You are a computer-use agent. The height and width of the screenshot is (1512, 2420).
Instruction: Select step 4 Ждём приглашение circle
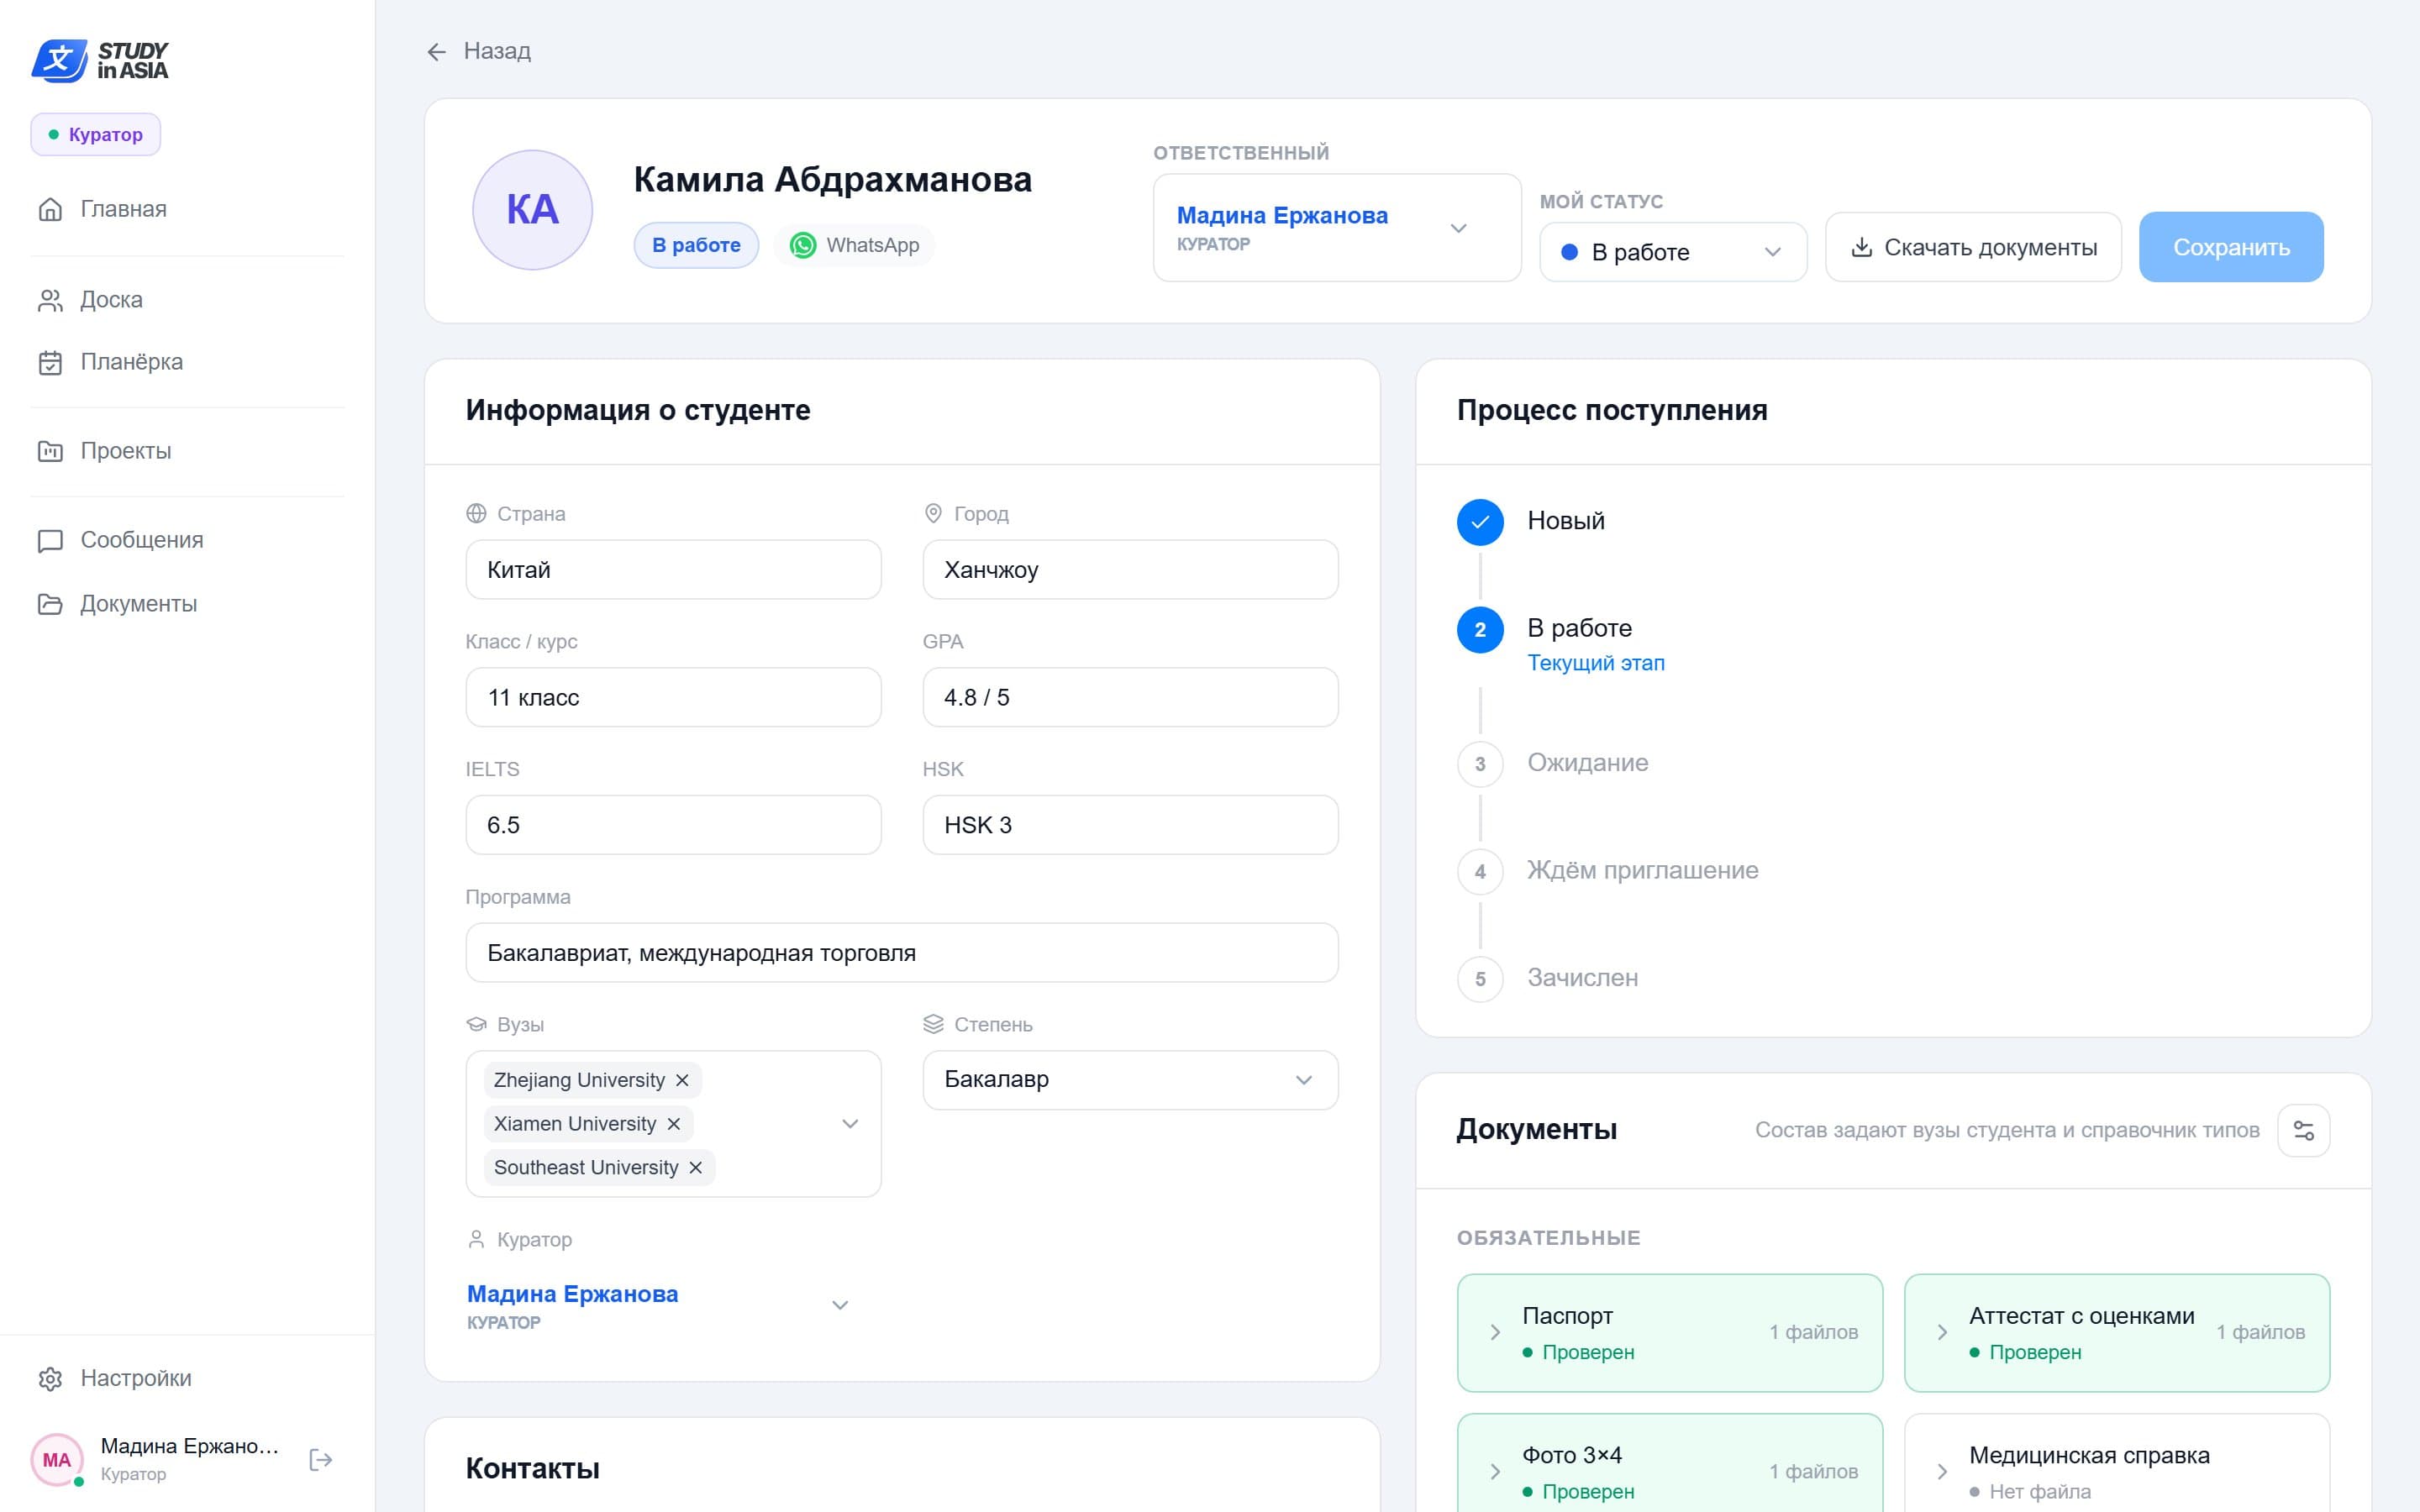[x=1480, y=872]
